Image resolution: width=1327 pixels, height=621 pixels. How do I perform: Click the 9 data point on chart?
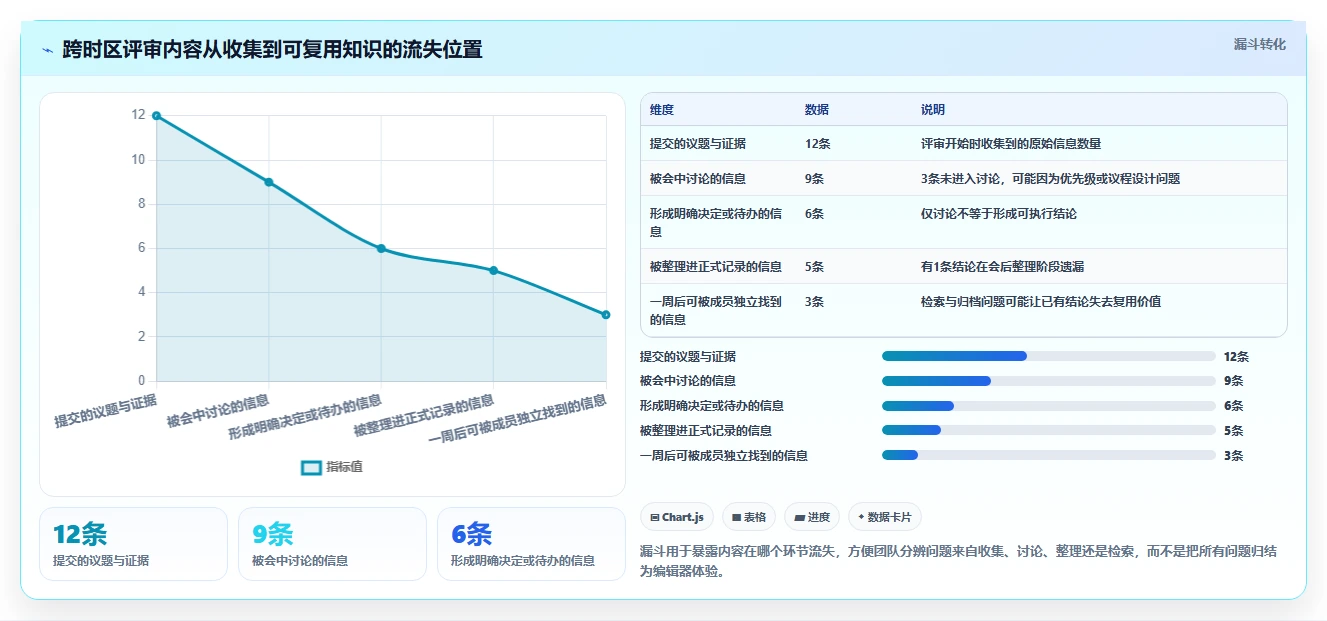pyautogui.click(x=269, y=182)
